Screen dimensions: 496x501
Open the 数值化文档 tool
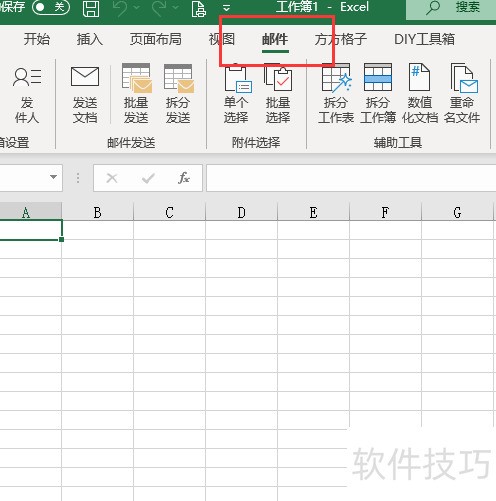420,94
